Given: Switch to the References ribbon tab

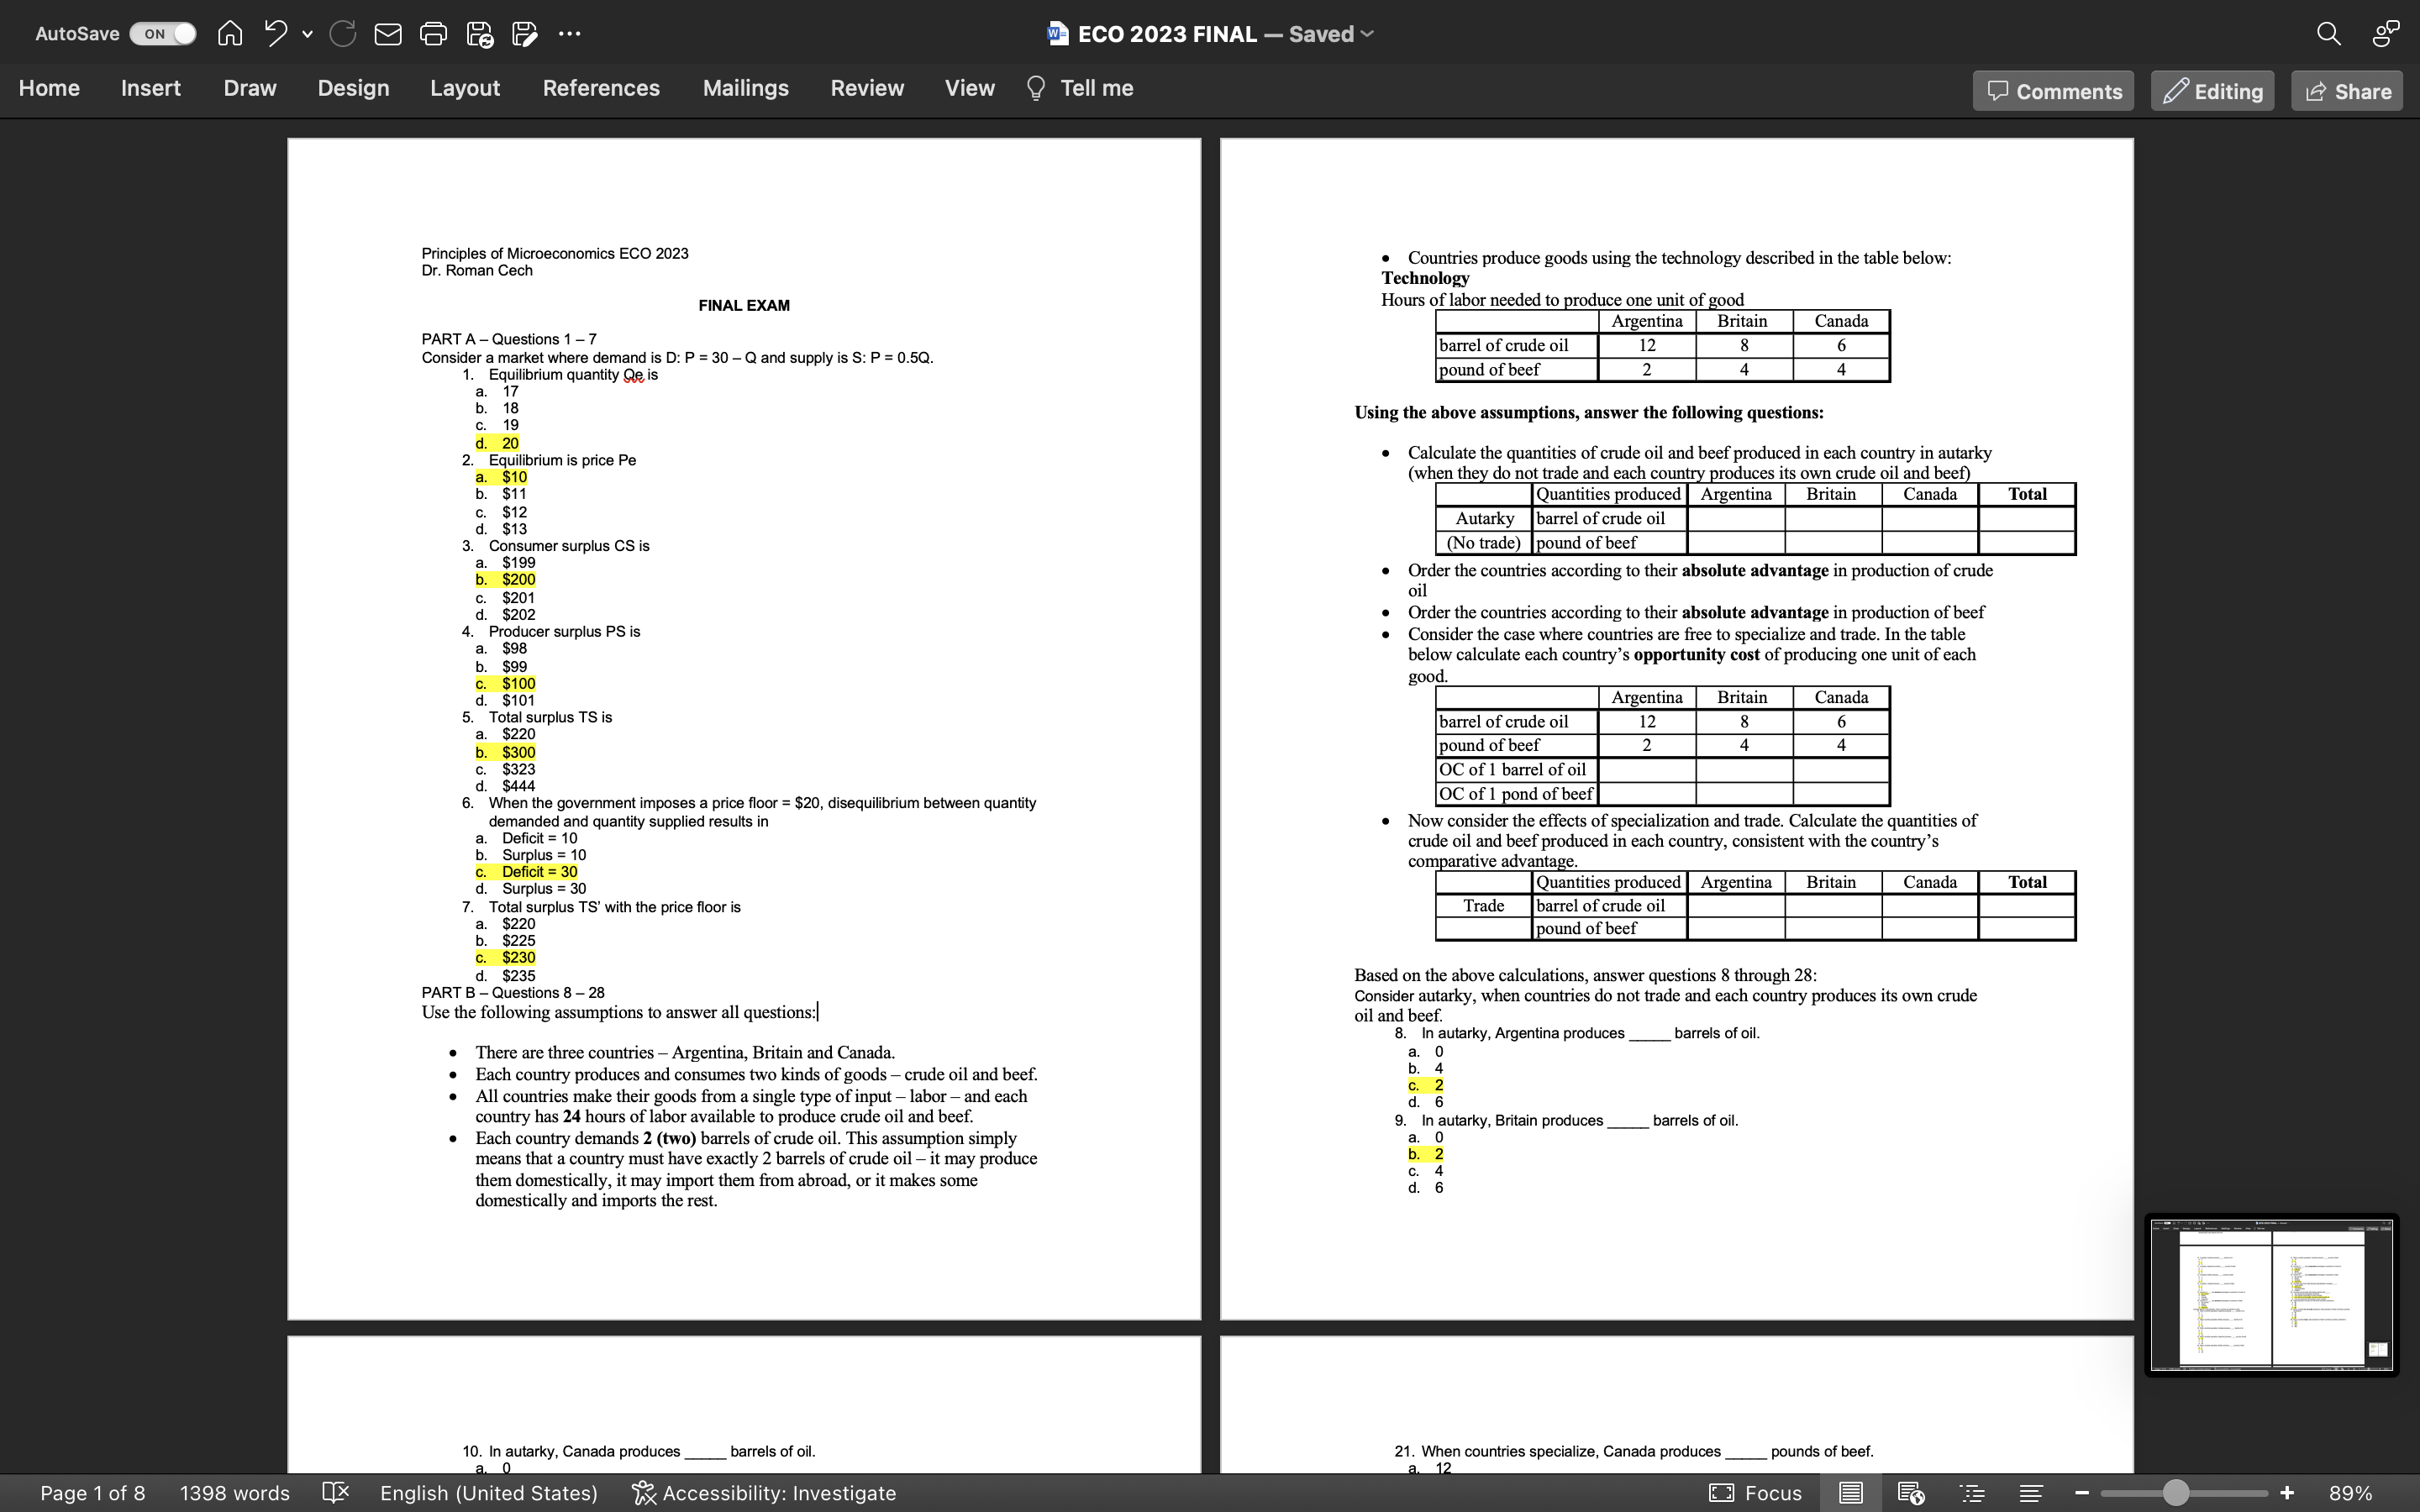Looking at the screenshot, I should (601, 88).
